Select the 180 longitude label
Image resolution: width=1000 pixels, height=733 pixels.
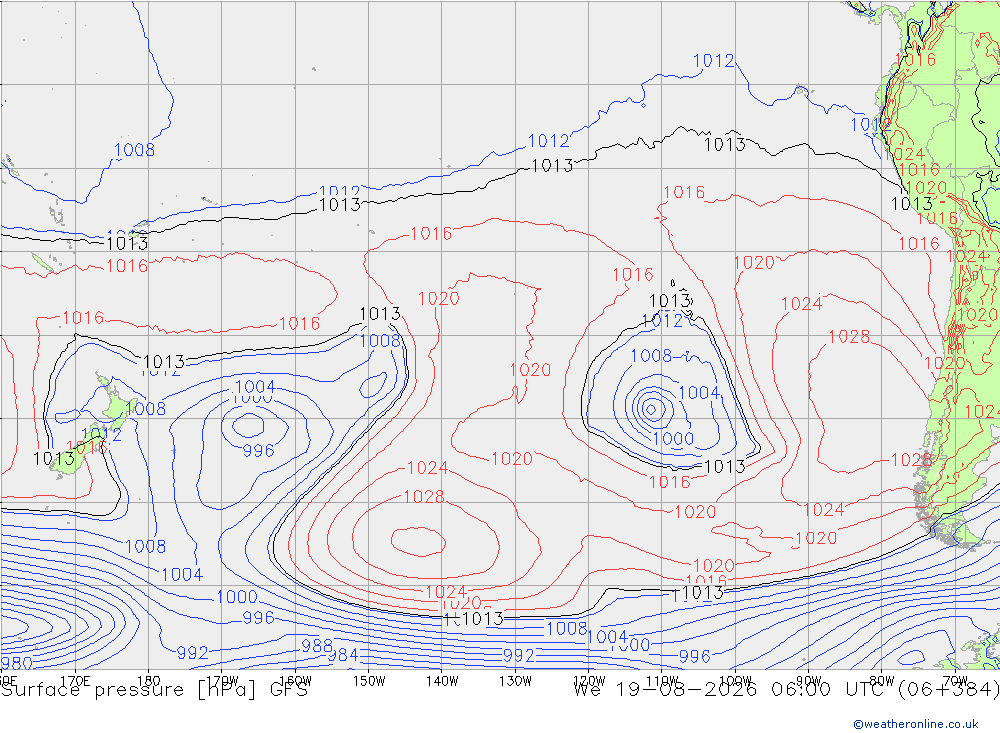click(x=149, y=681)
